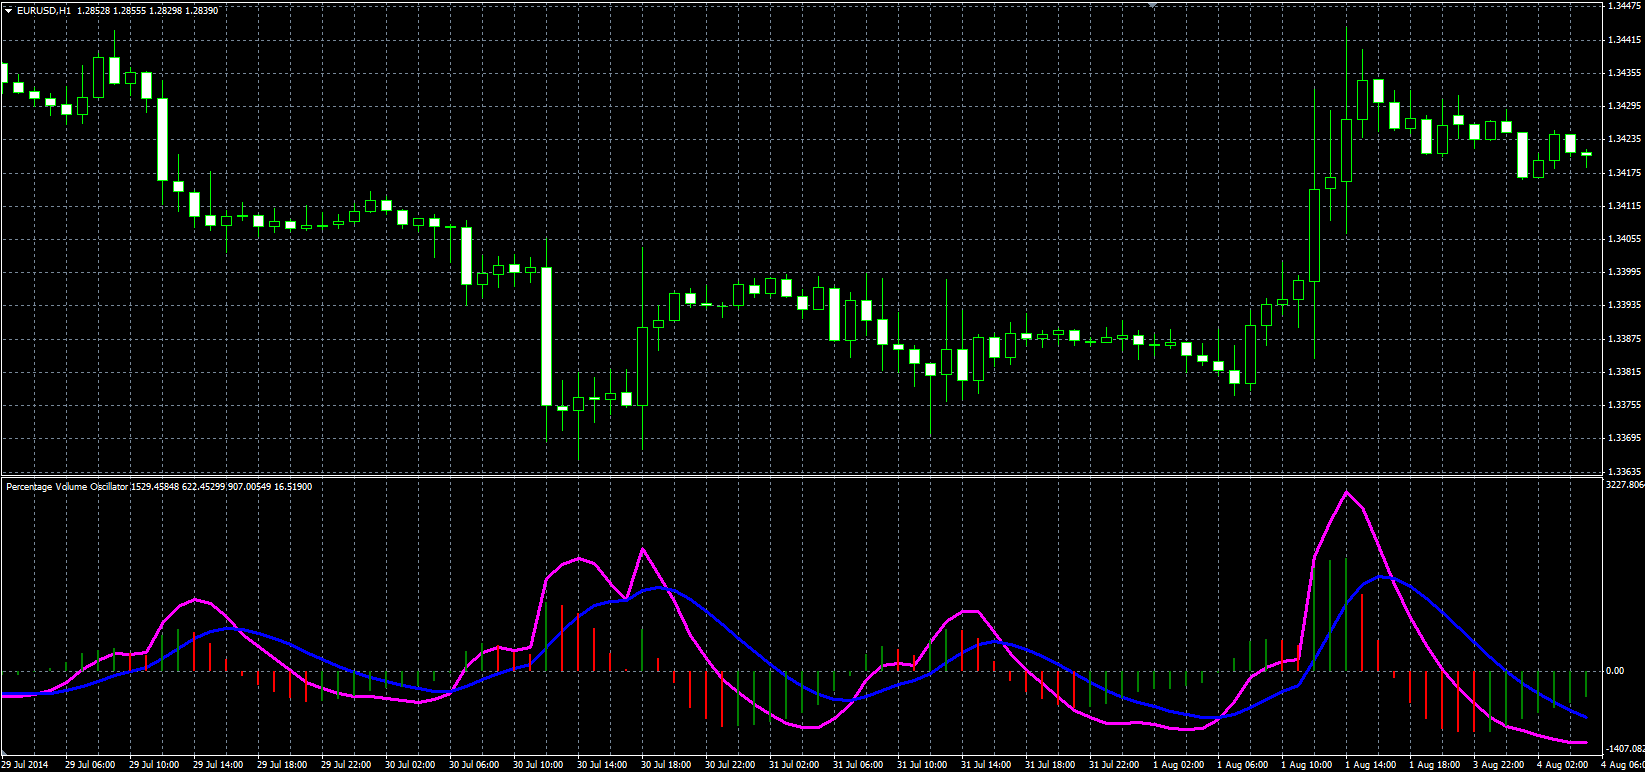This screenshot has height=772, width=1645.
Task: Click the 1.34055 price scale label
Action: (x=1624, y=239)
